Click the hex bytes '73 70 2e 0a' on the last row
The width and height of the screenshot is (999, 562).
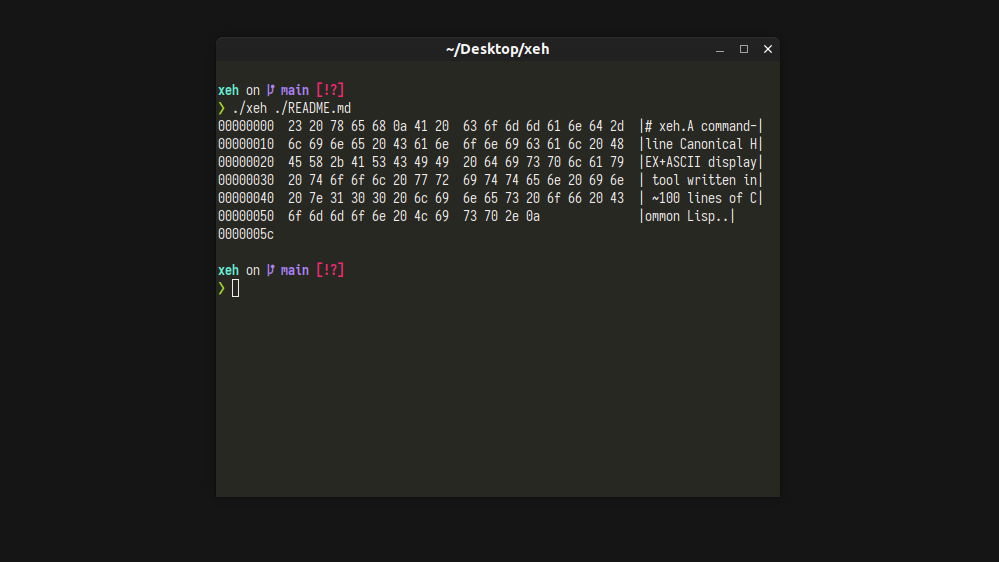[x=501, y=217]
